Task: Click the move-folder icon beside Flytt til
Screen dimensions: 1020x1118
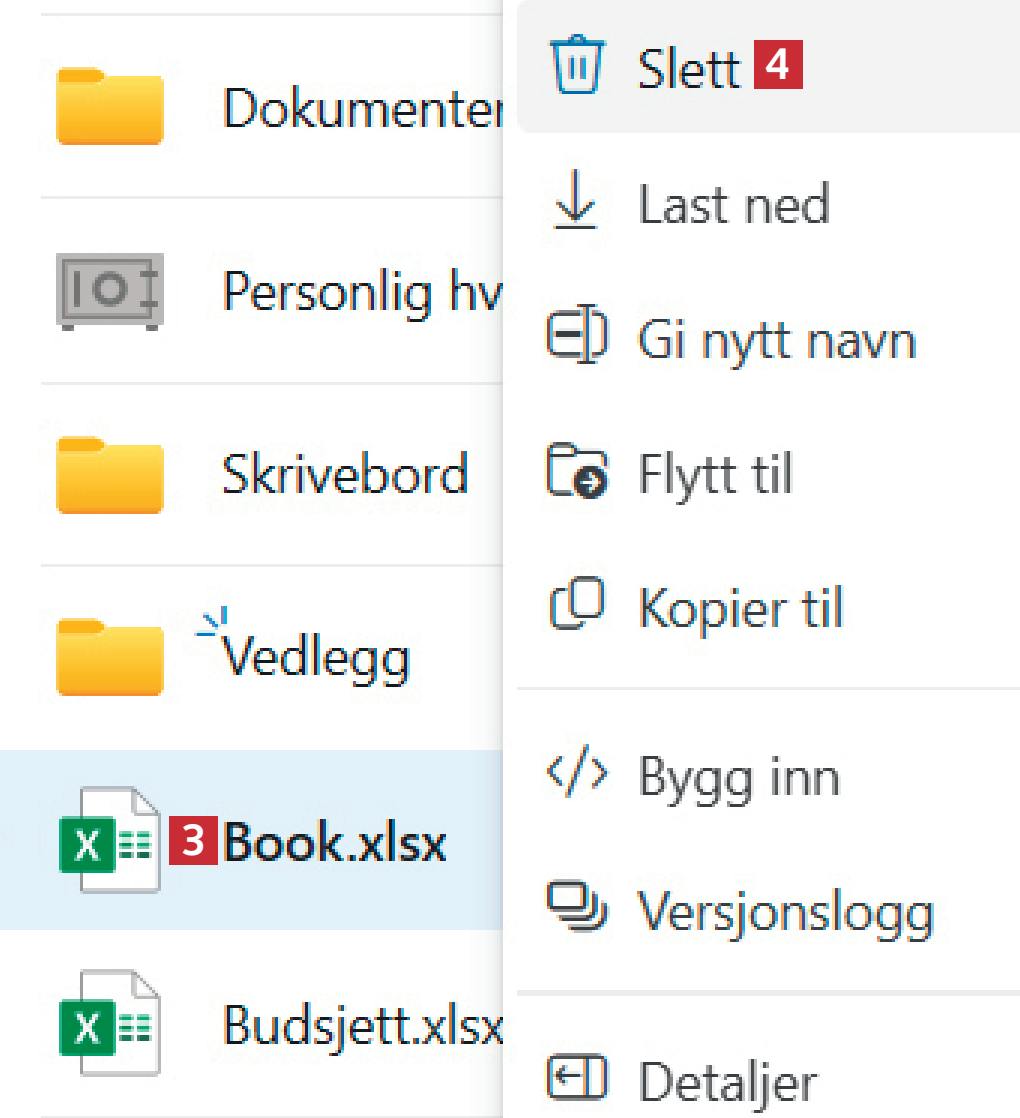Action: [x=577, y=474]
